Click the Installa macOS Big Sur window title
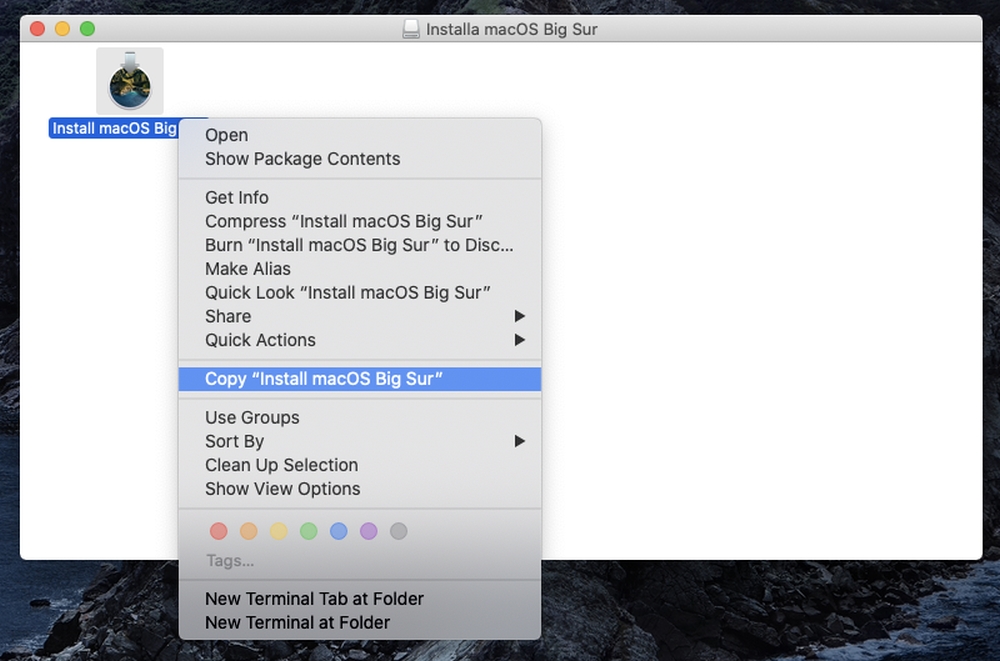Screen dimensions: 1000x661 tap(511, 29)
